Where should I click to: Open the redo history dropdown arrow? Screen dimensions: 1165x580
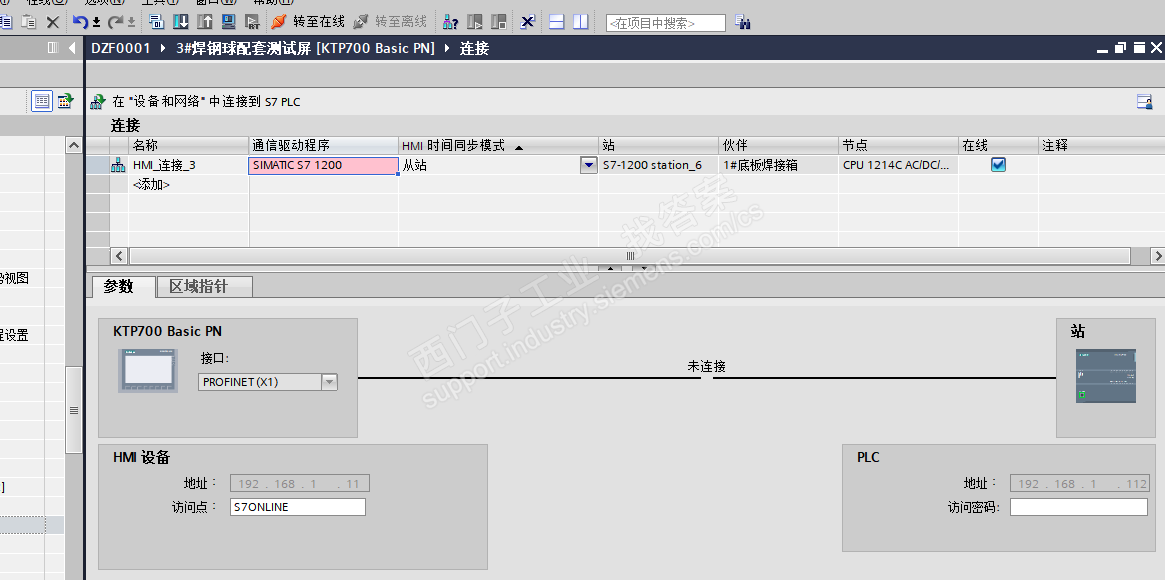(x=132, y=22)
